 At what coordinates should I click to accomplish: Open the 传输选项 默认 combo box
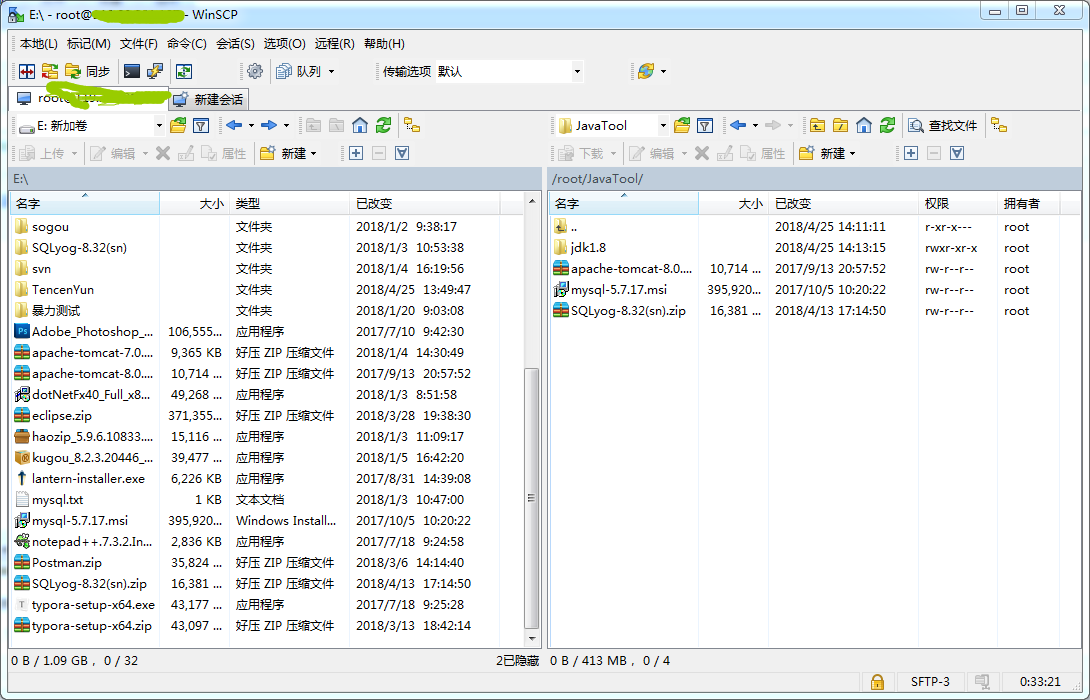coord(509,71)
